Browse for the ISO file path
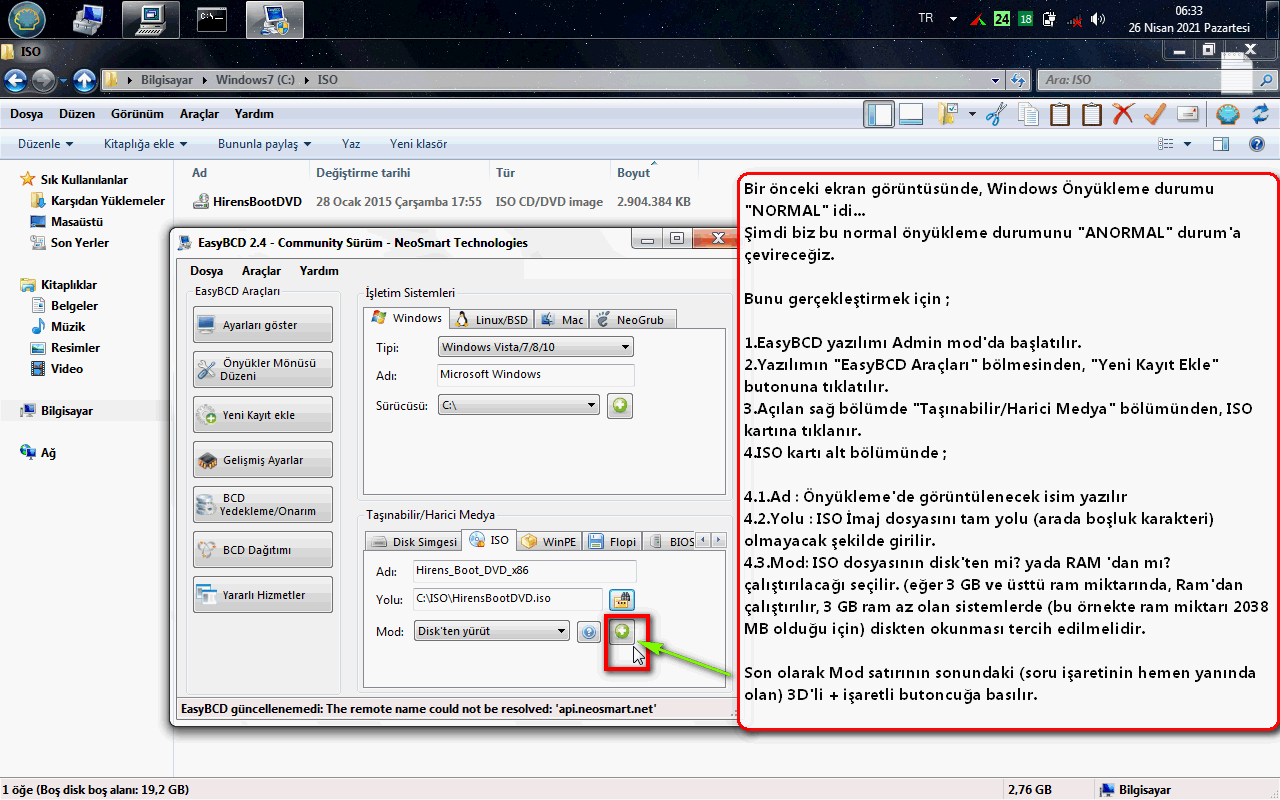This screenshot has height=800, width=1280. tap(623, 600)
